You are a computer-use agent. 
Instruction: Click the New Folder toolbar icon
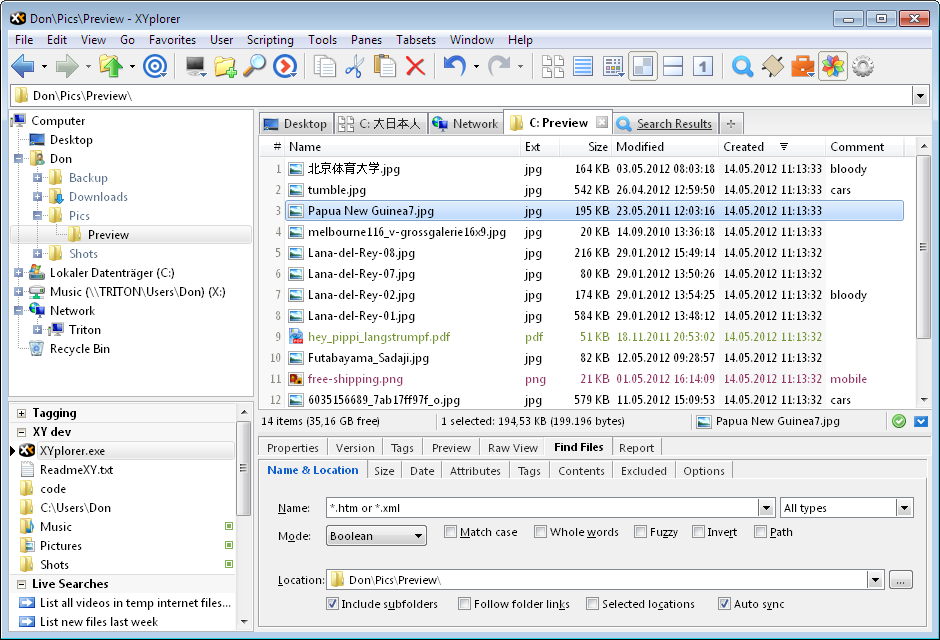[x=225, y=67]
